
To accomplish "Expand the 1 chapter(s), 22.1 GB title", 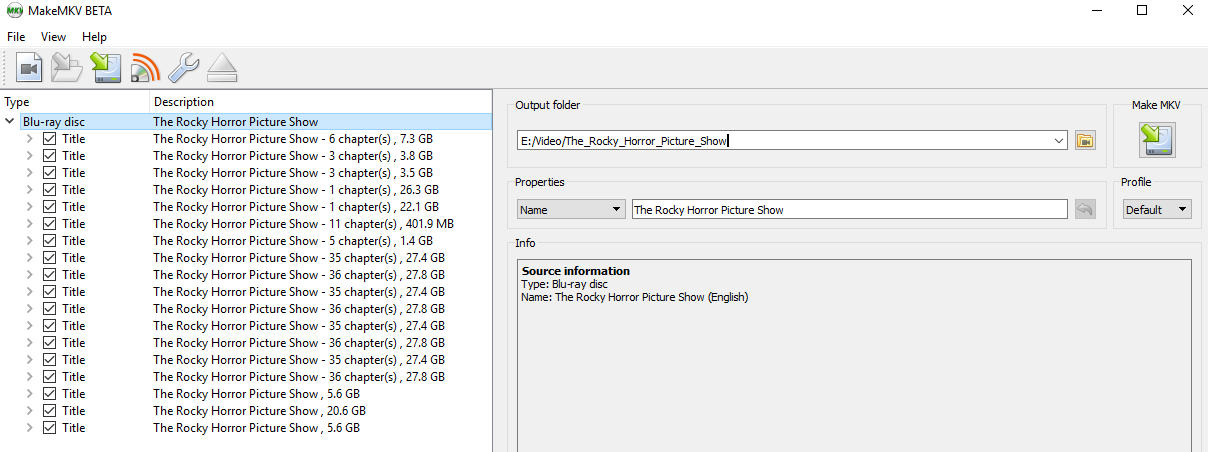I will [30, 207].
